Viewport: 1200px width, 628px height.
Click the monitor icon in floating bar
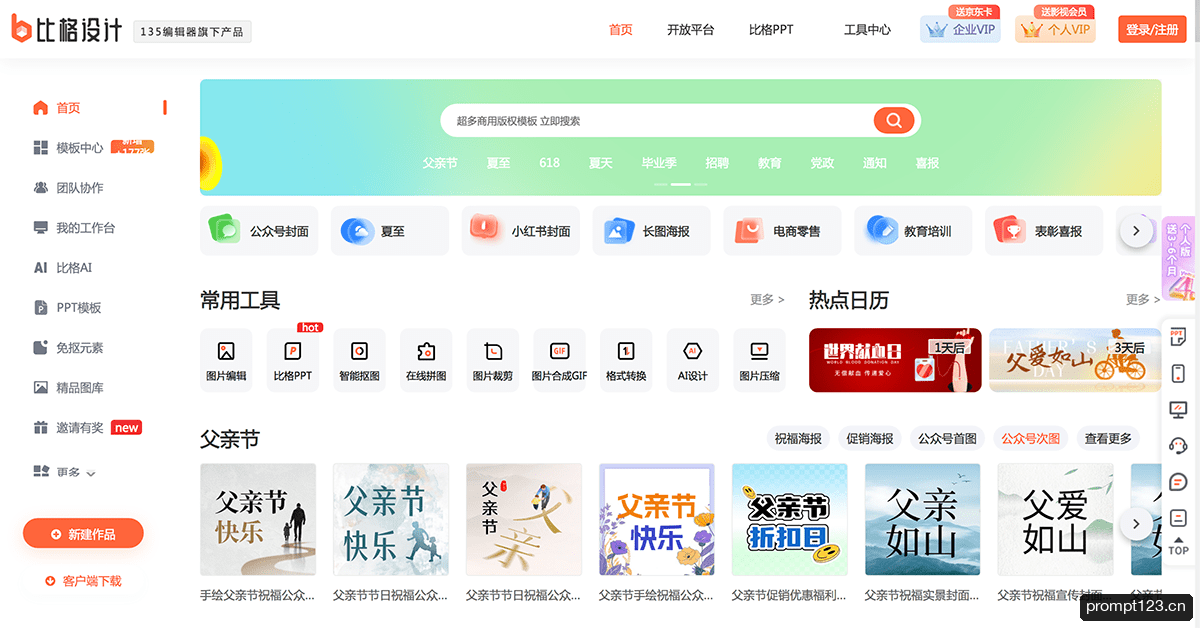point(1178,409)
